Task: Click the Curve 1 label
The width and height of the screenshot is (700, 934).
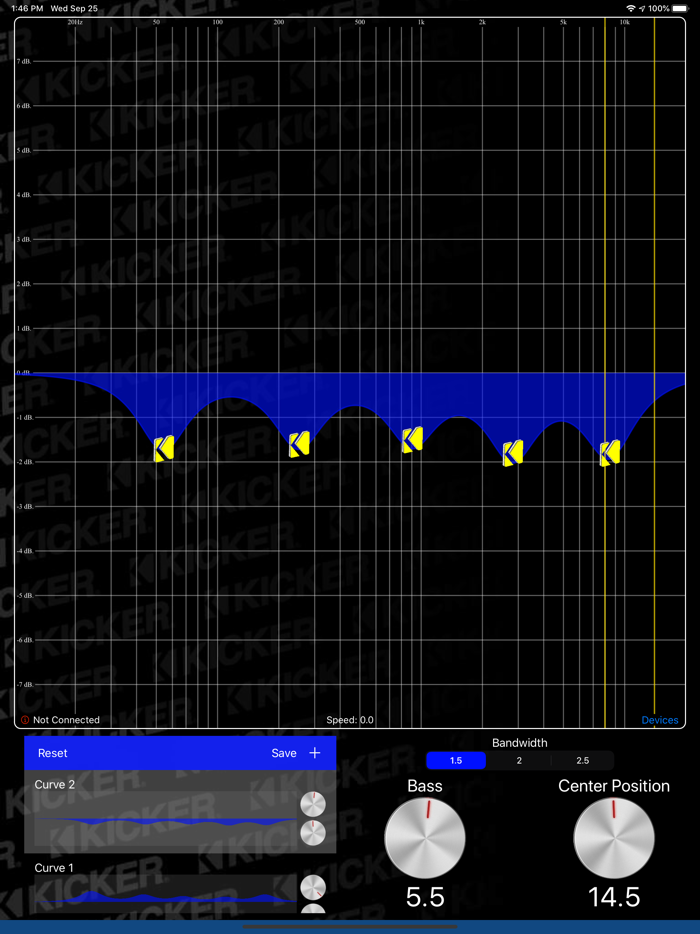Action: (x=54, y=868)
